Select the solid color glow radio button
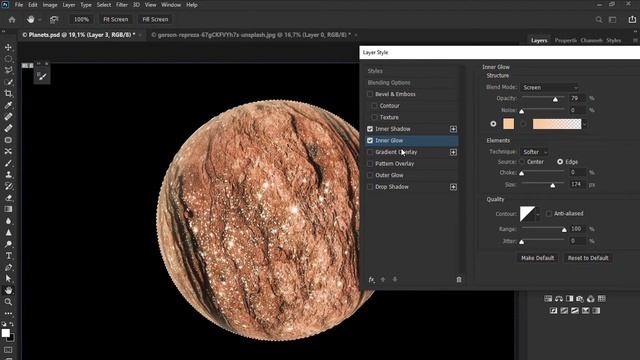 coord(493,124)
